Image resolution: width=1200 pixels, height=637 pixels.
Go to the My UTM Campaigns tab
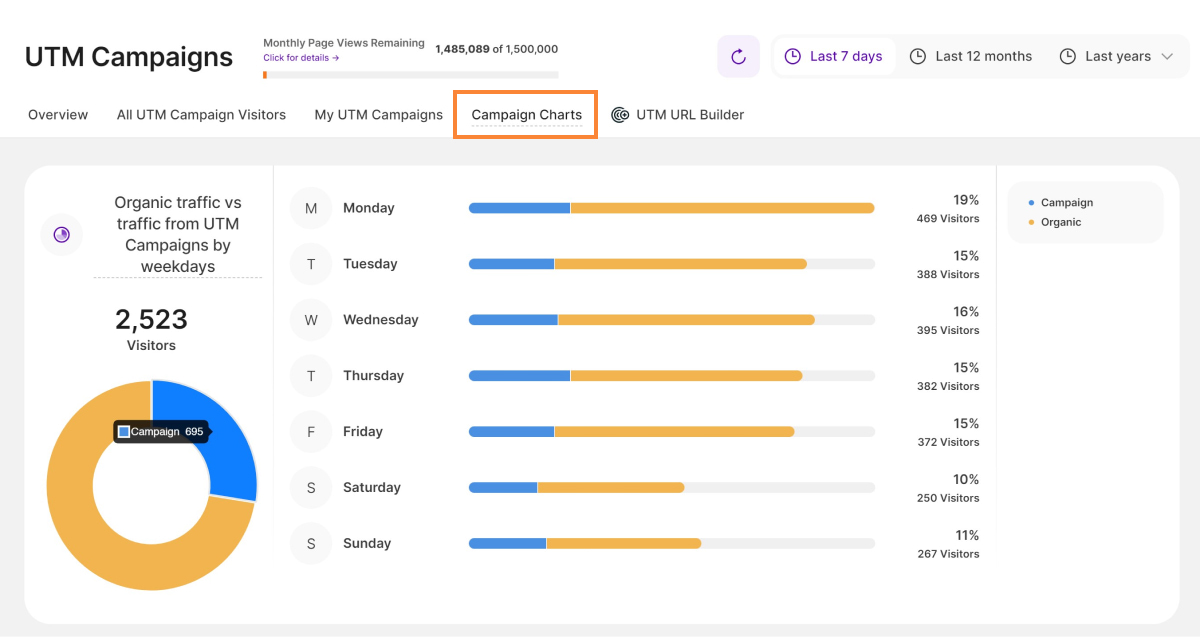(378, 115)
